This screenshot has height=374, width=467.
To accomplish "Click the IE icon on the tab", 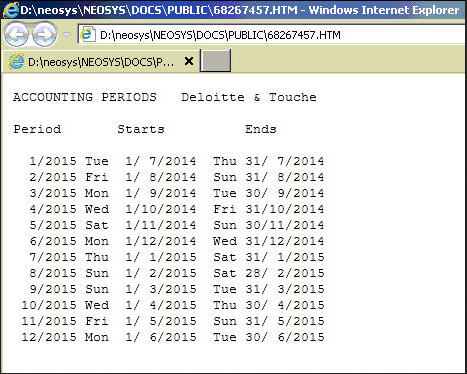I will (x=16, y=61).
